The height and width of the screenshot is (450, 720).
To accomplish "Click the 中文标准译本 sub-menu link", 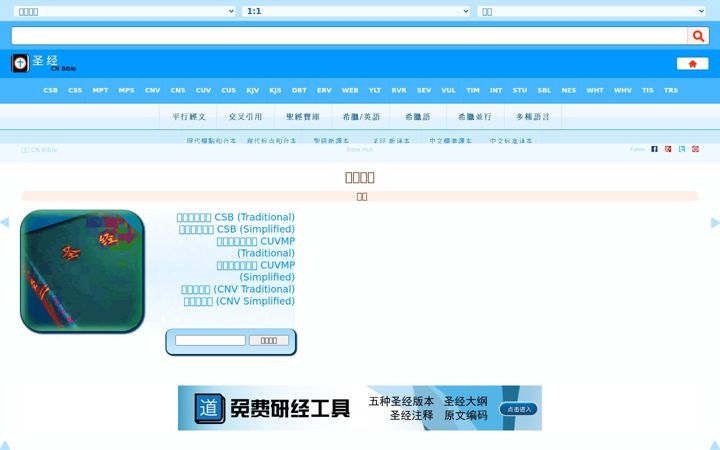I will (511, 141).
